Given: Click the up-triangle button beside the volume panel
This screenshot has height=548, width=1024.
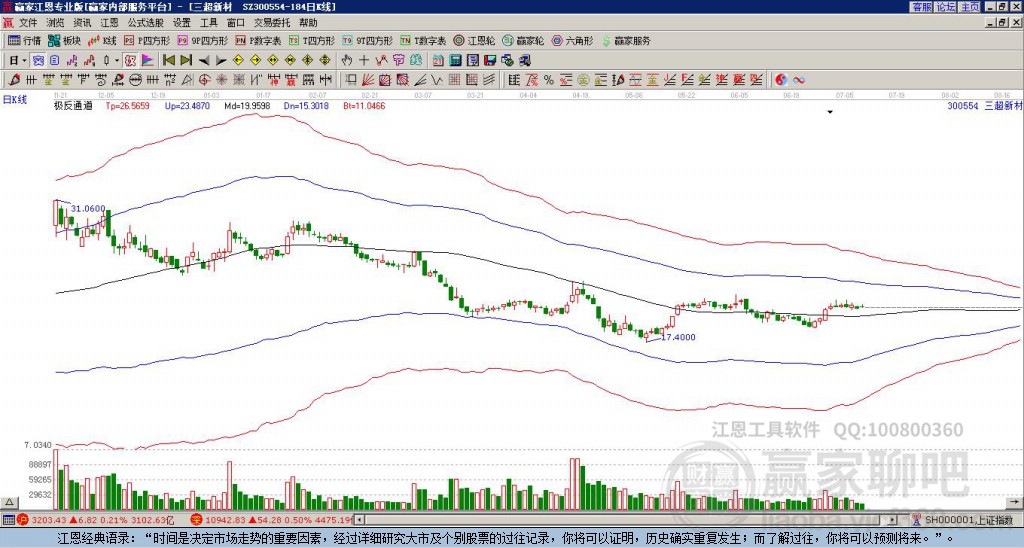Looking at the screenshot, I should (x=10, y=502).
